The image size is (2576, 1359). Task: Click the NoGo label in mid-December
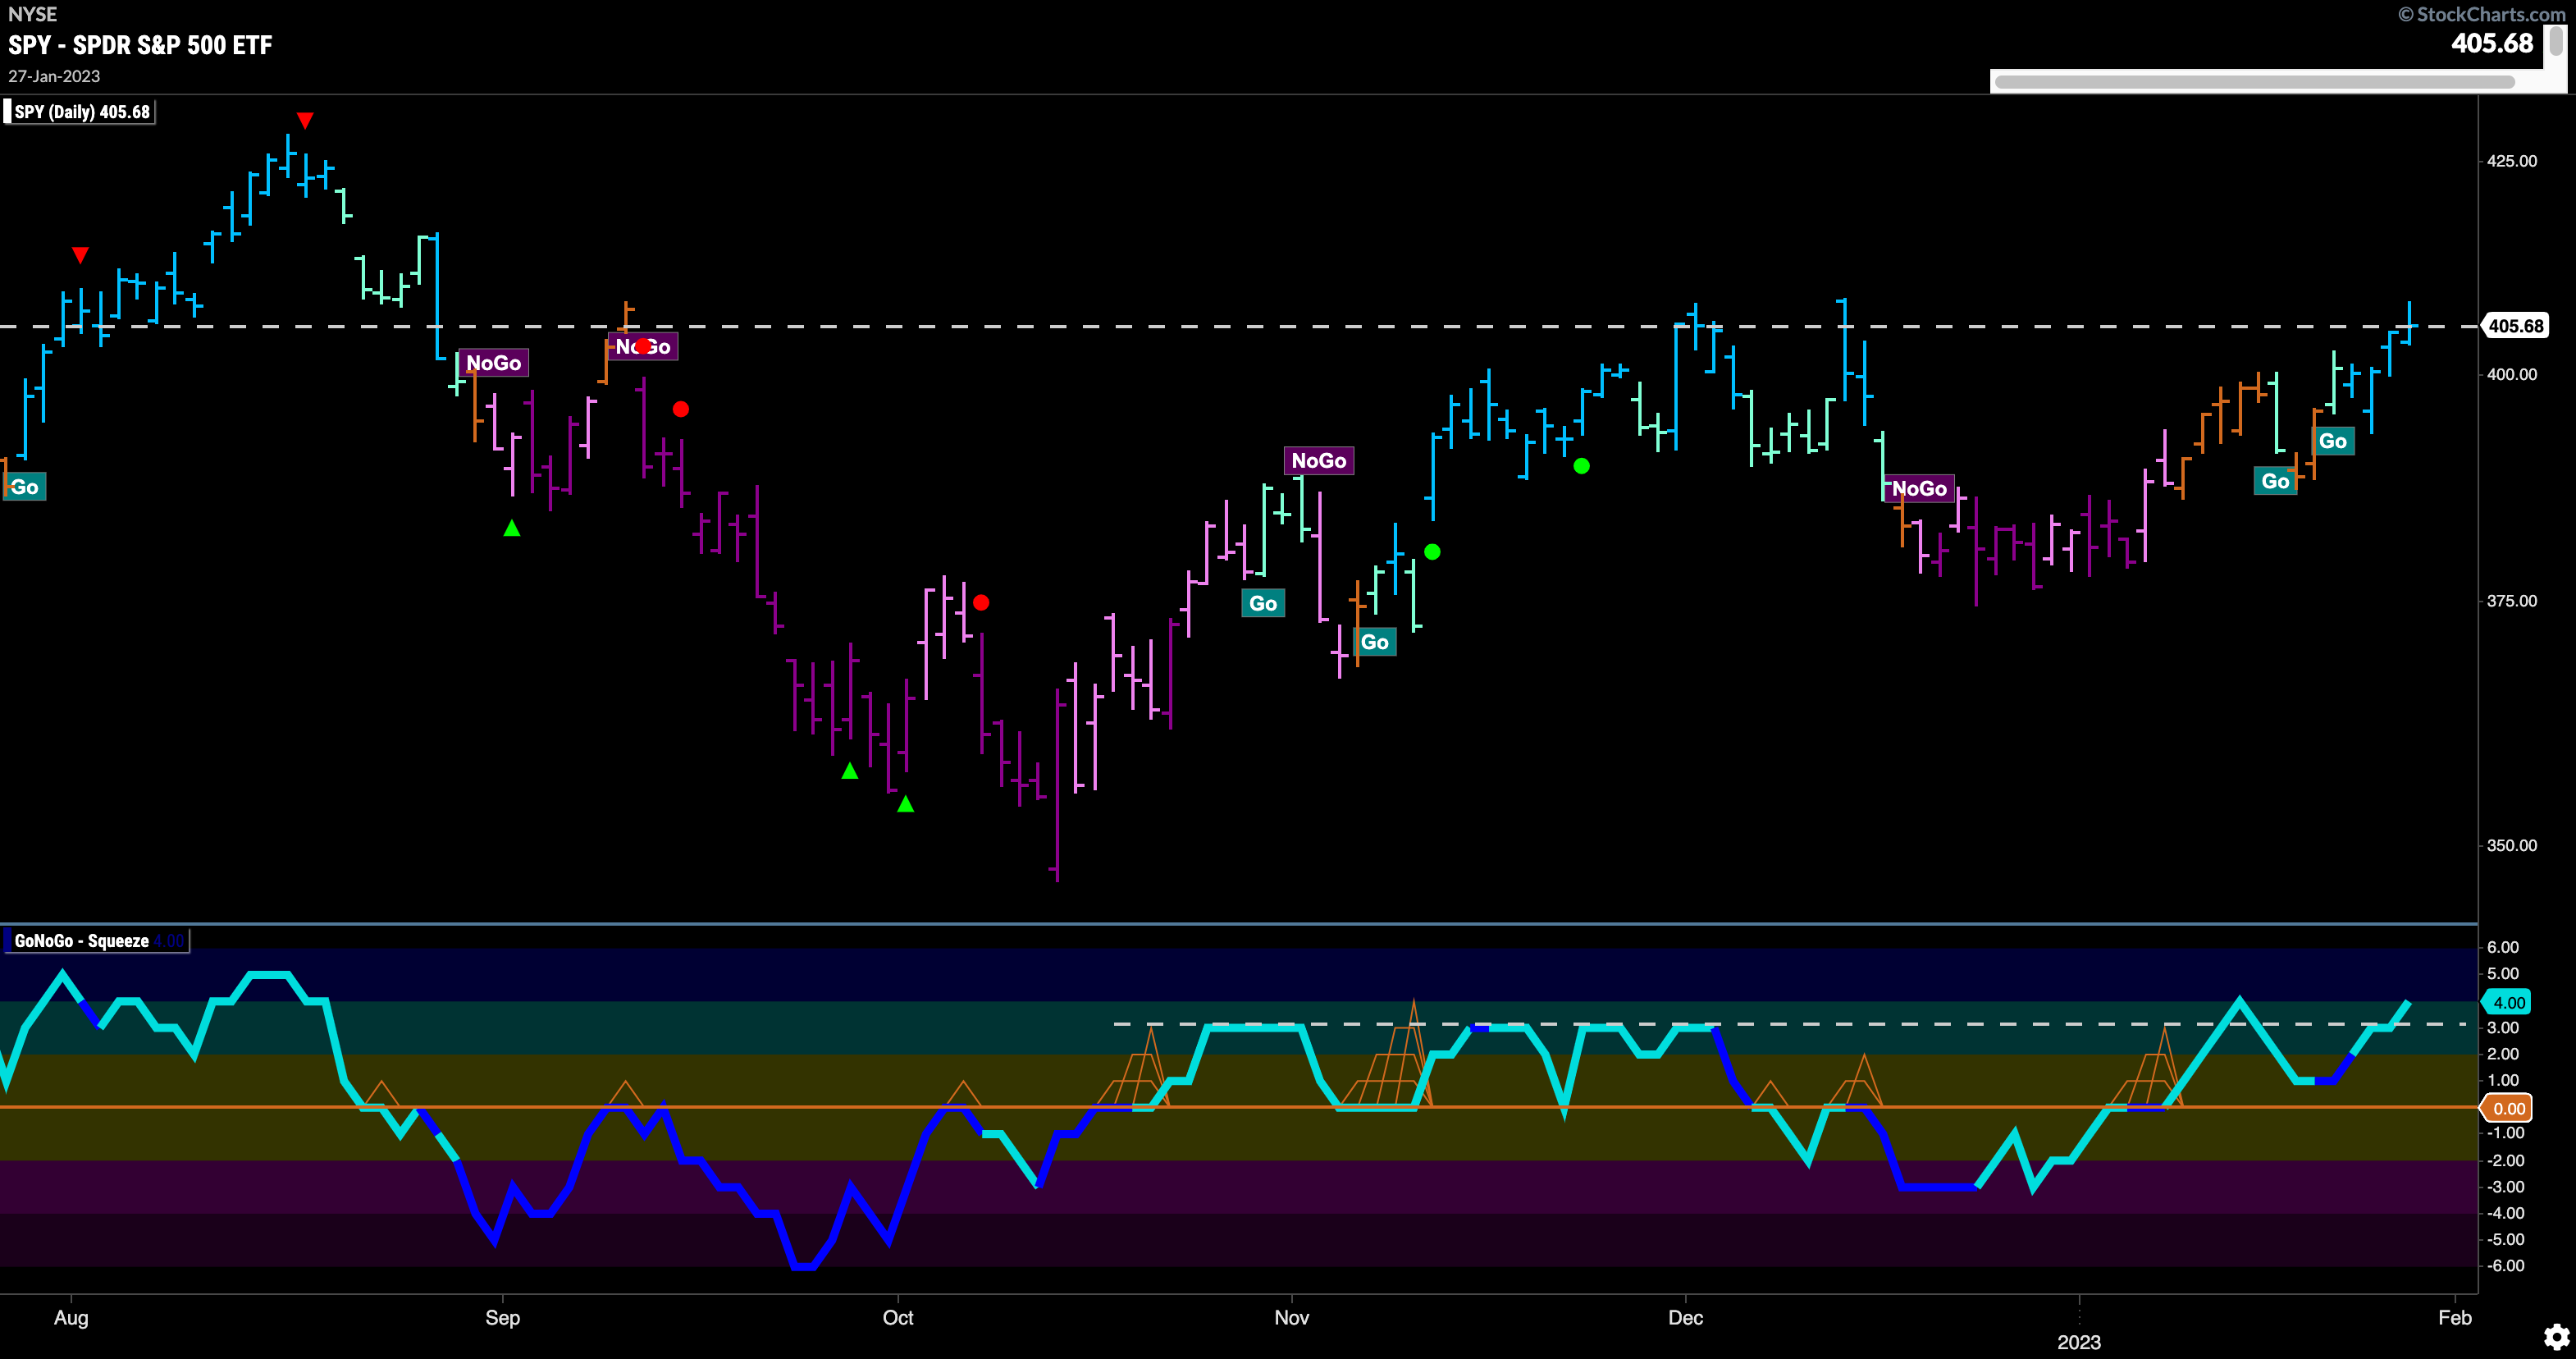click(1919, 488)
